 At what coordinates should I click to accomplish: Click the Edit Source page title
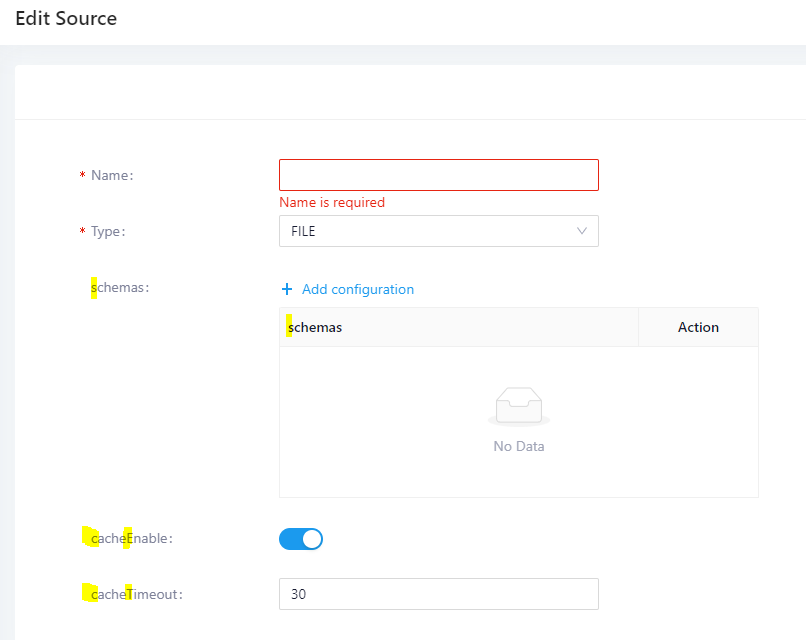(x=66, y=18)
